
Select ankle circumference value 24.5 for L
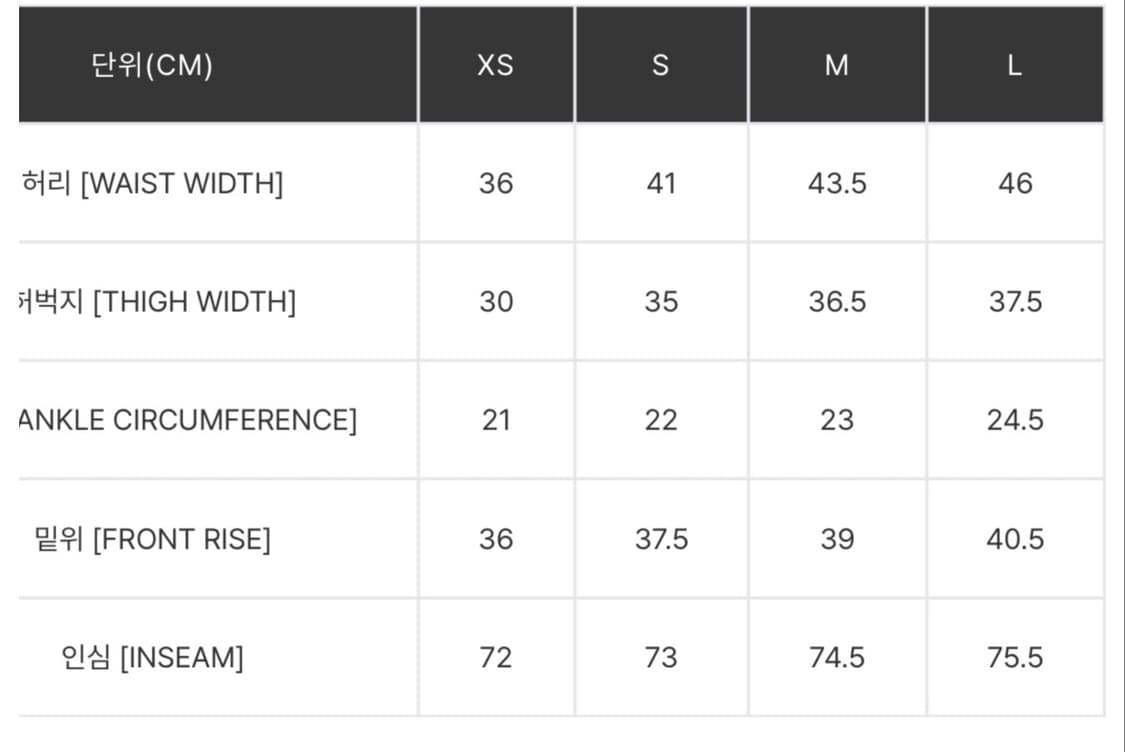point(1015,420)
